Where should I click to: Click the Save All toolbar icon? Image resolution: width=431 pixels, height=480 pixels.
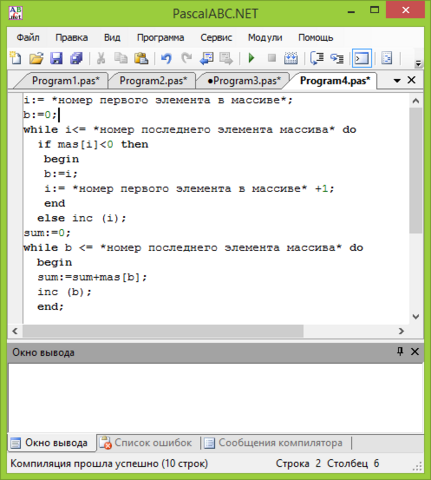(x=76, y=58)
